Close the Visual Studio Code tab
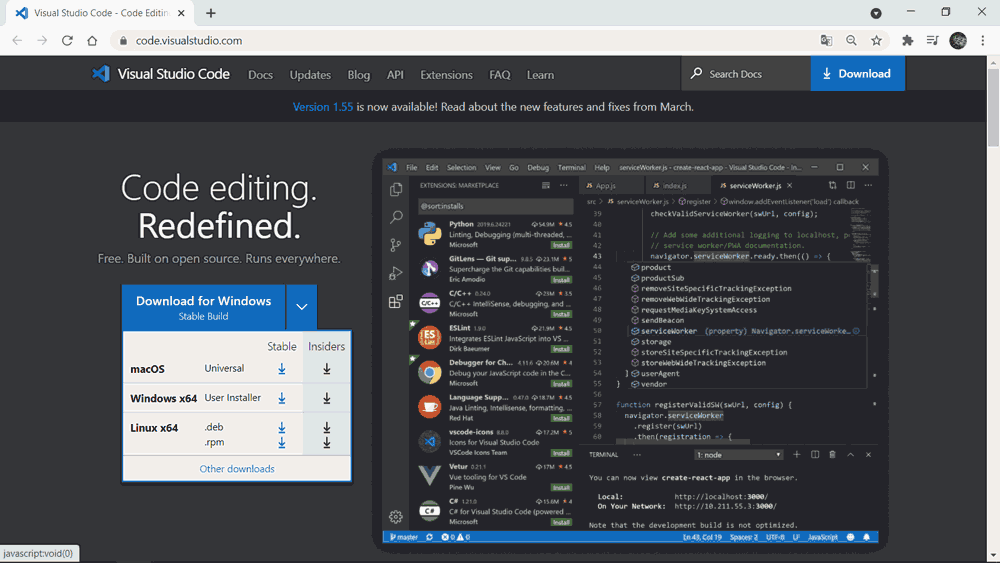Image resolution: width=1000 pixels, height=563 pixels. click(x=181, y=13)
